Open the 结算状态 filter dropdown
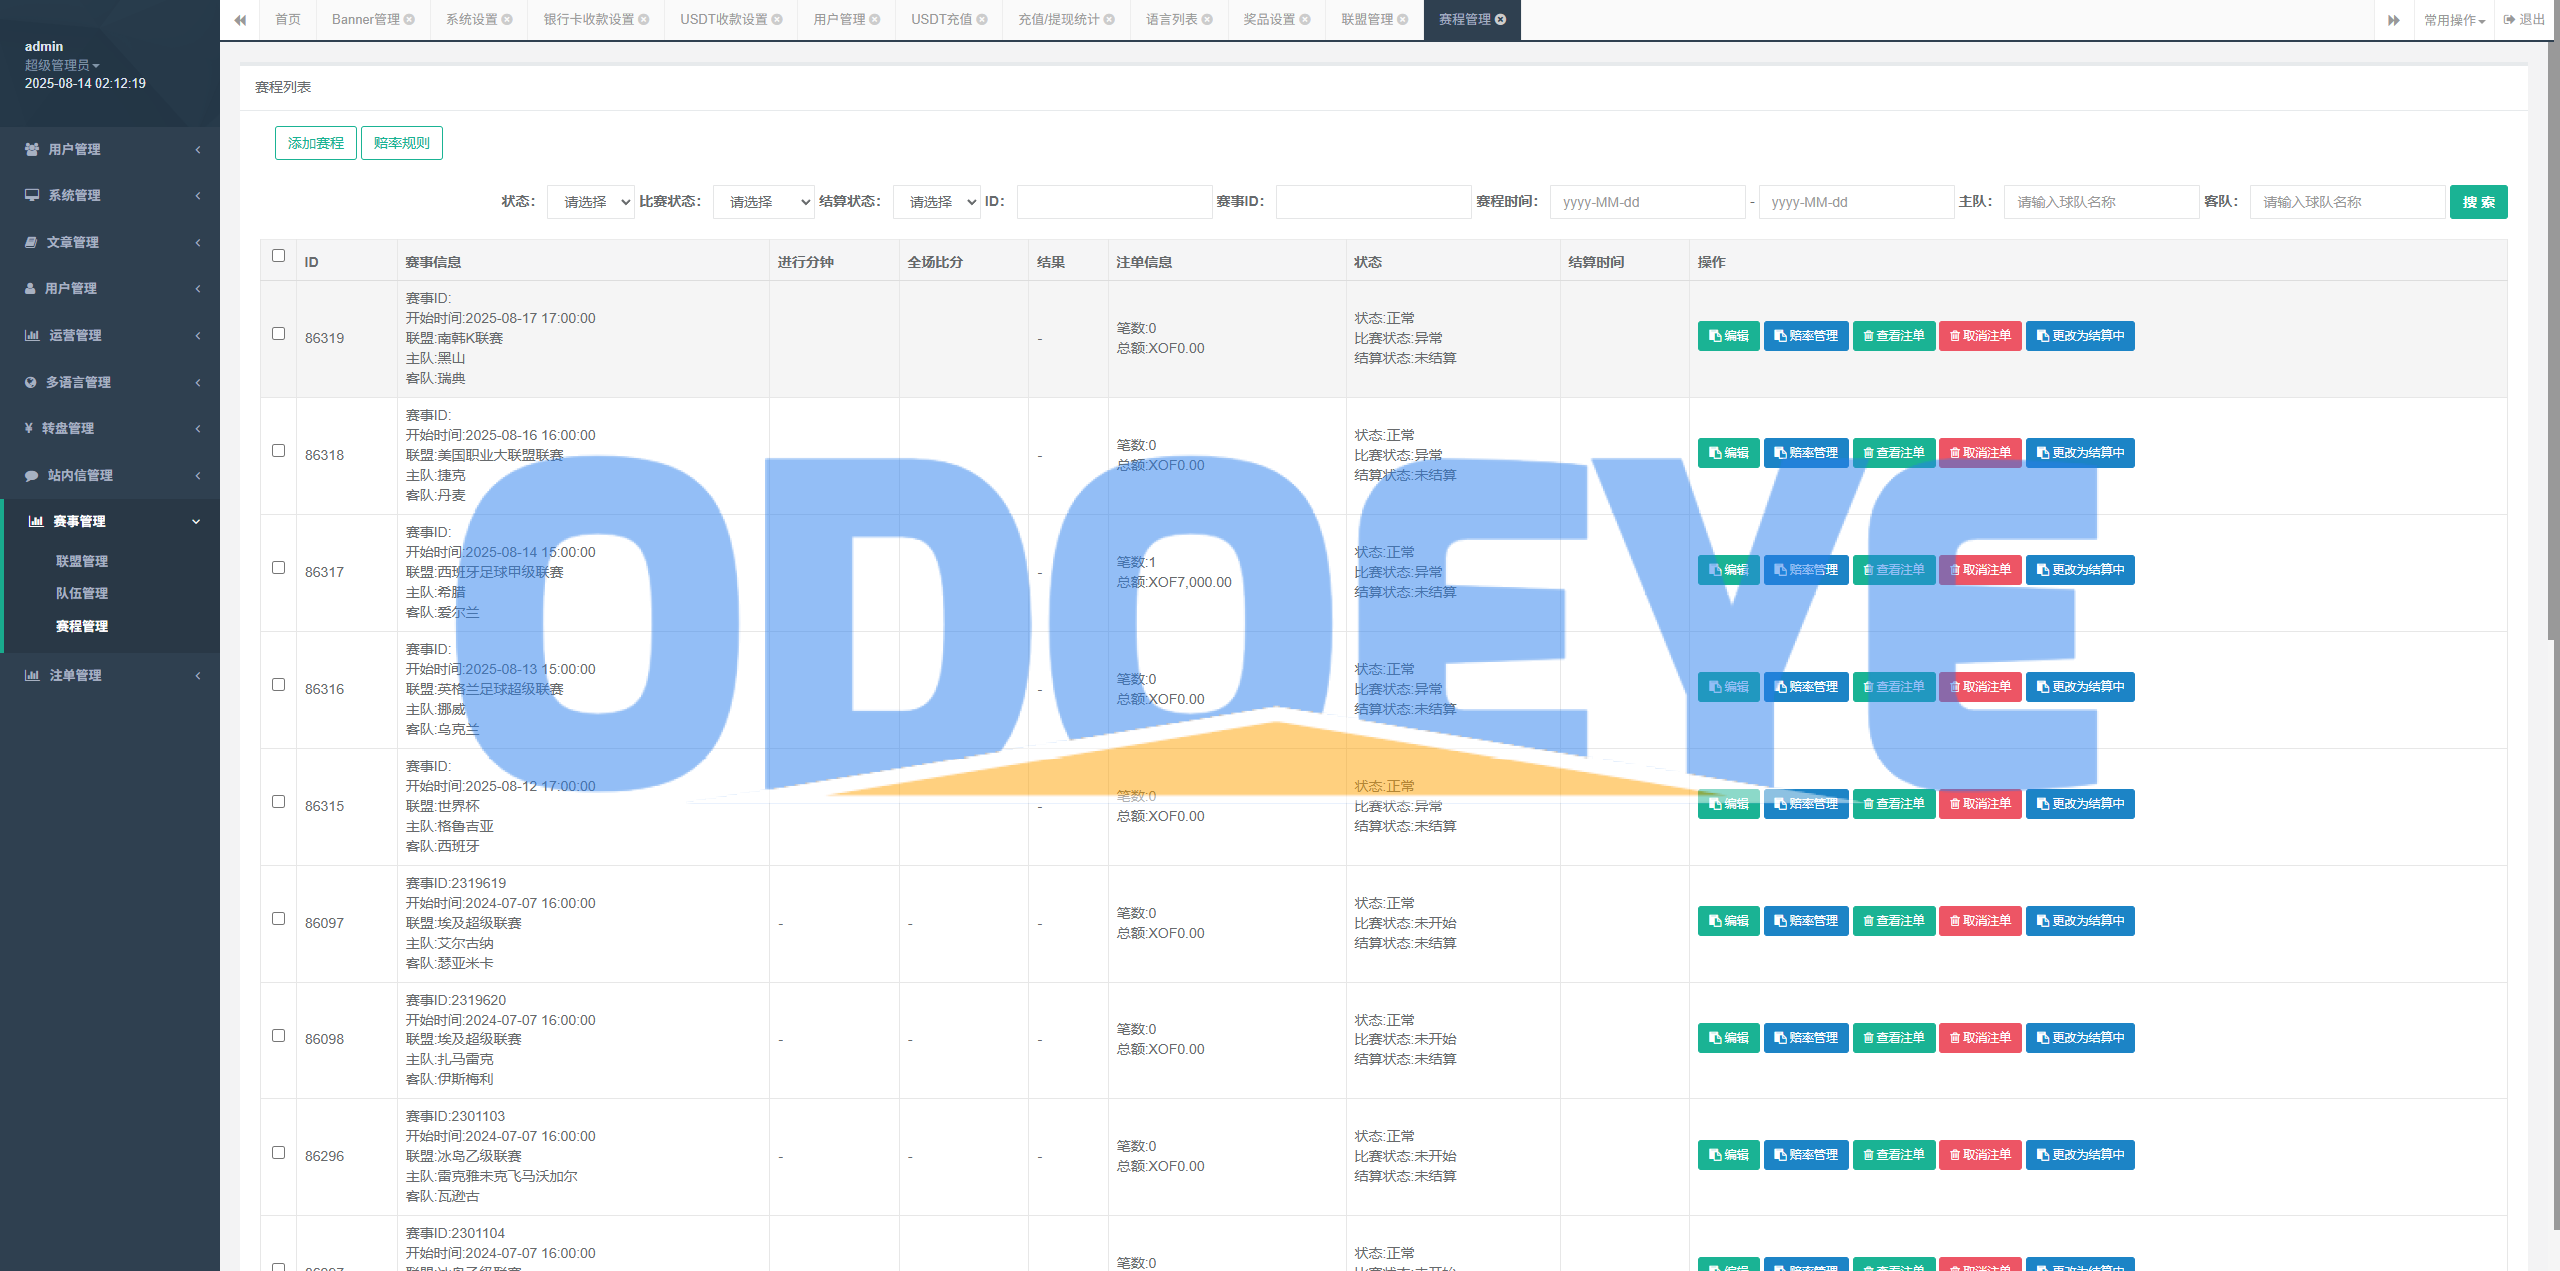The height and width of the screenshot is (1271, 2560). [x=936, y=202]
